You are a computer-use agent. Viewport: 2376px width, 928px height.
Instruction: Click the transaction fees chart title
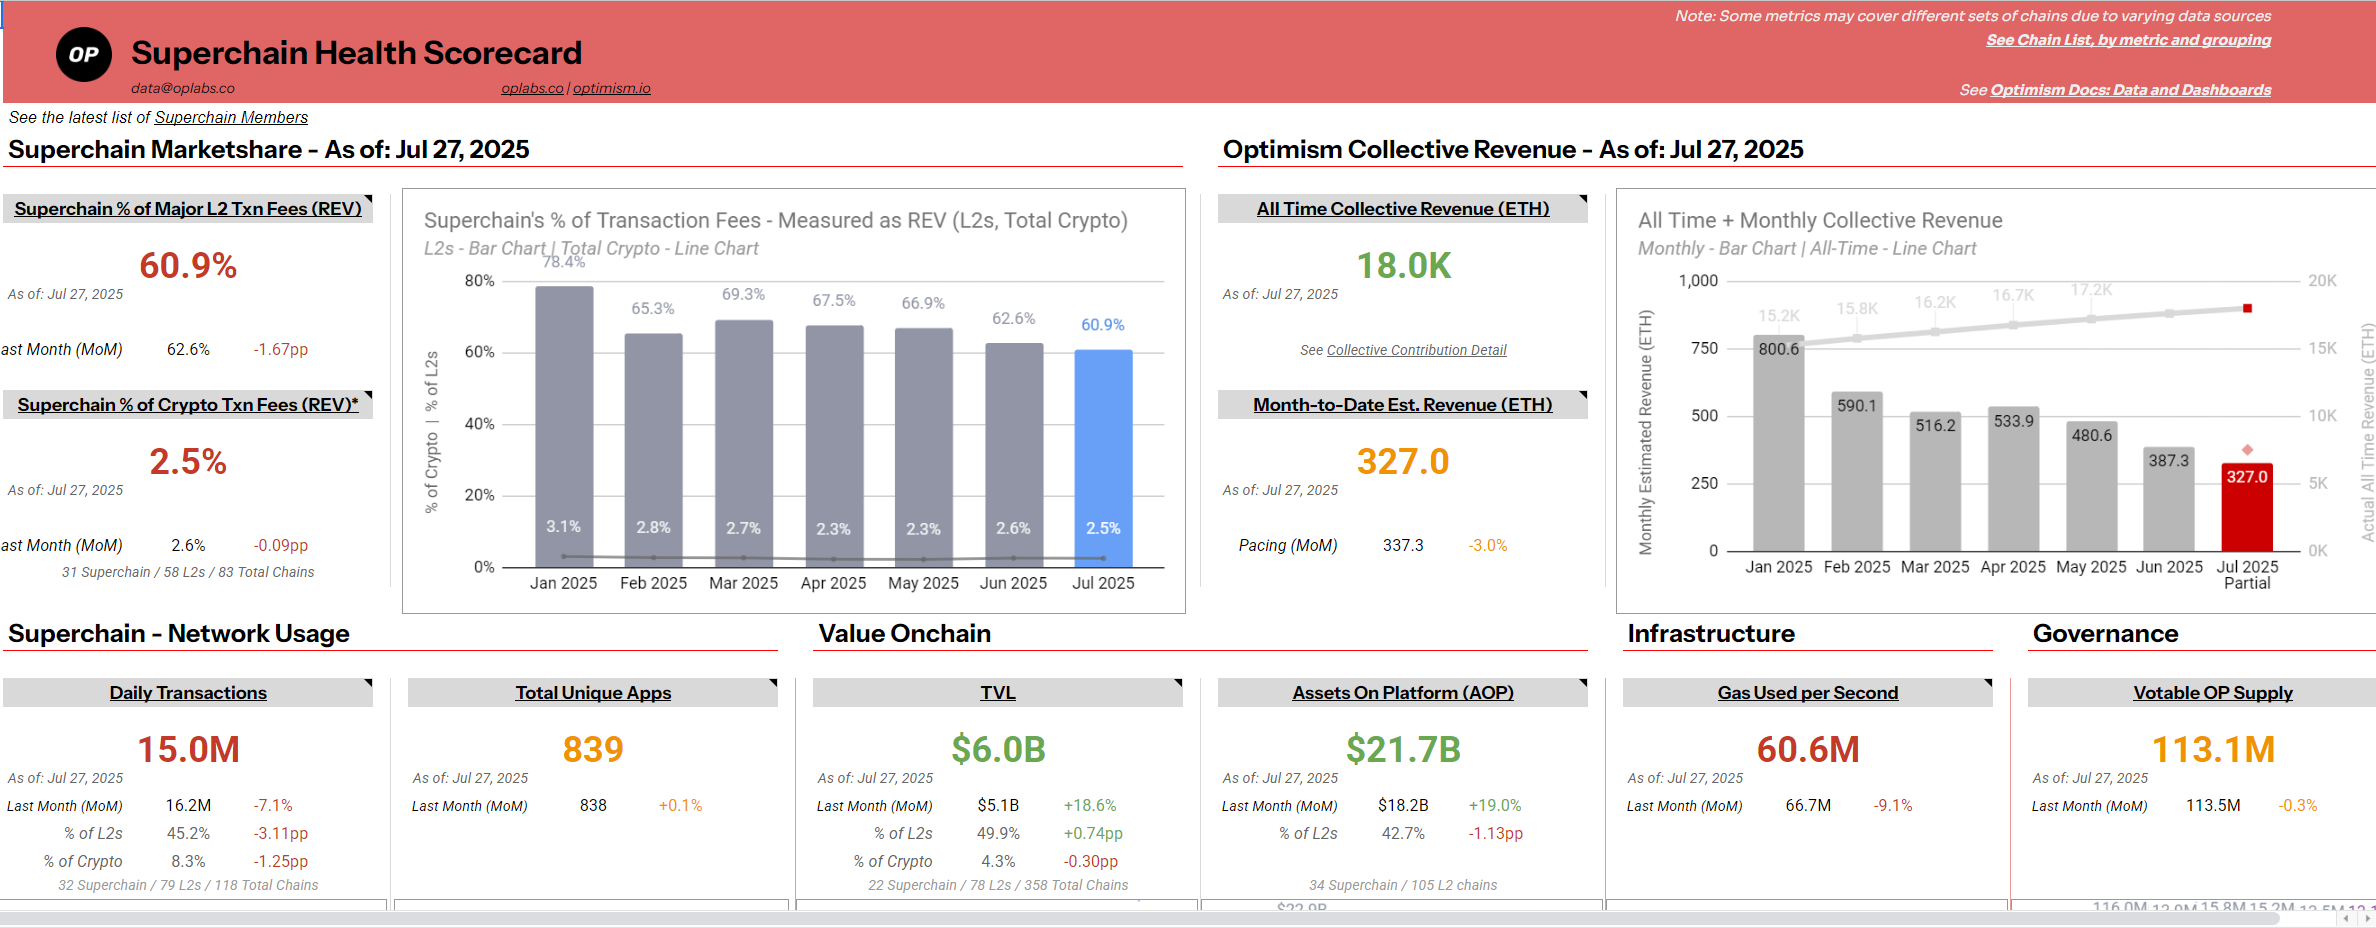[776, 220]
